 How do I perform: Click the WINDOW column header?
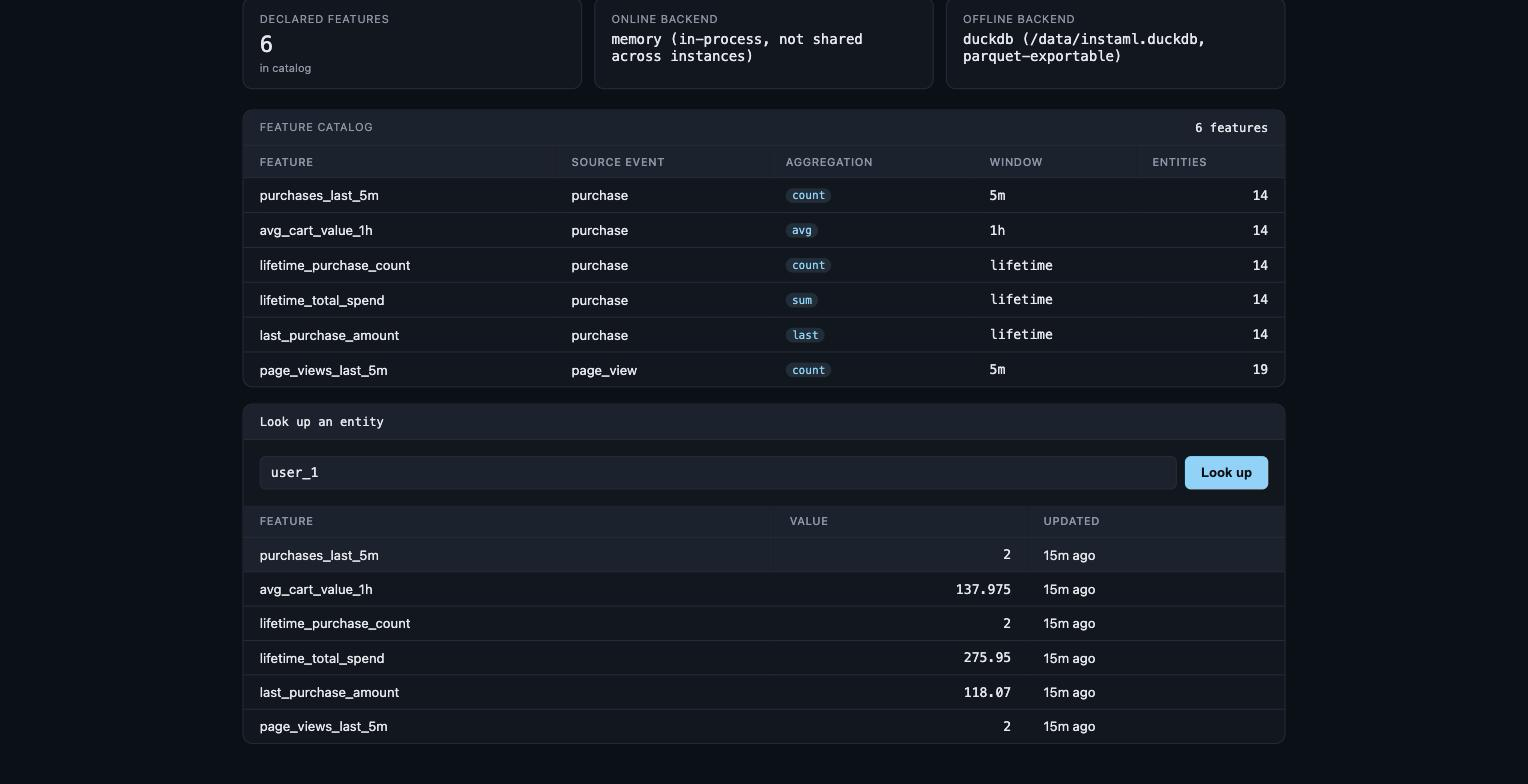(1016, 162)
